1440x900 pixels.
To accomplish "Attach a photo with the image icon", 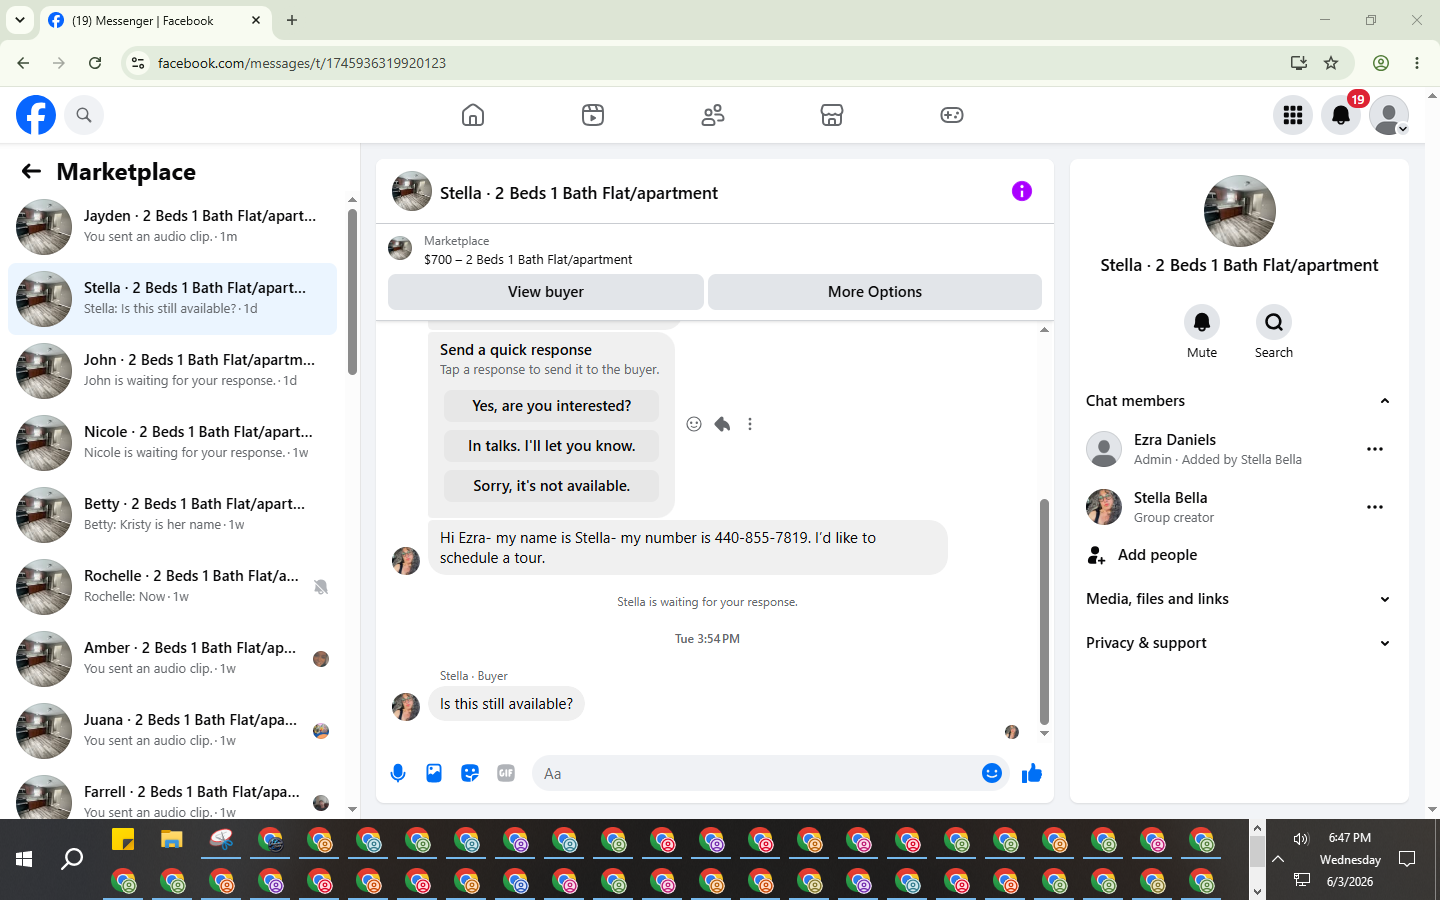I will coord(434,773).
